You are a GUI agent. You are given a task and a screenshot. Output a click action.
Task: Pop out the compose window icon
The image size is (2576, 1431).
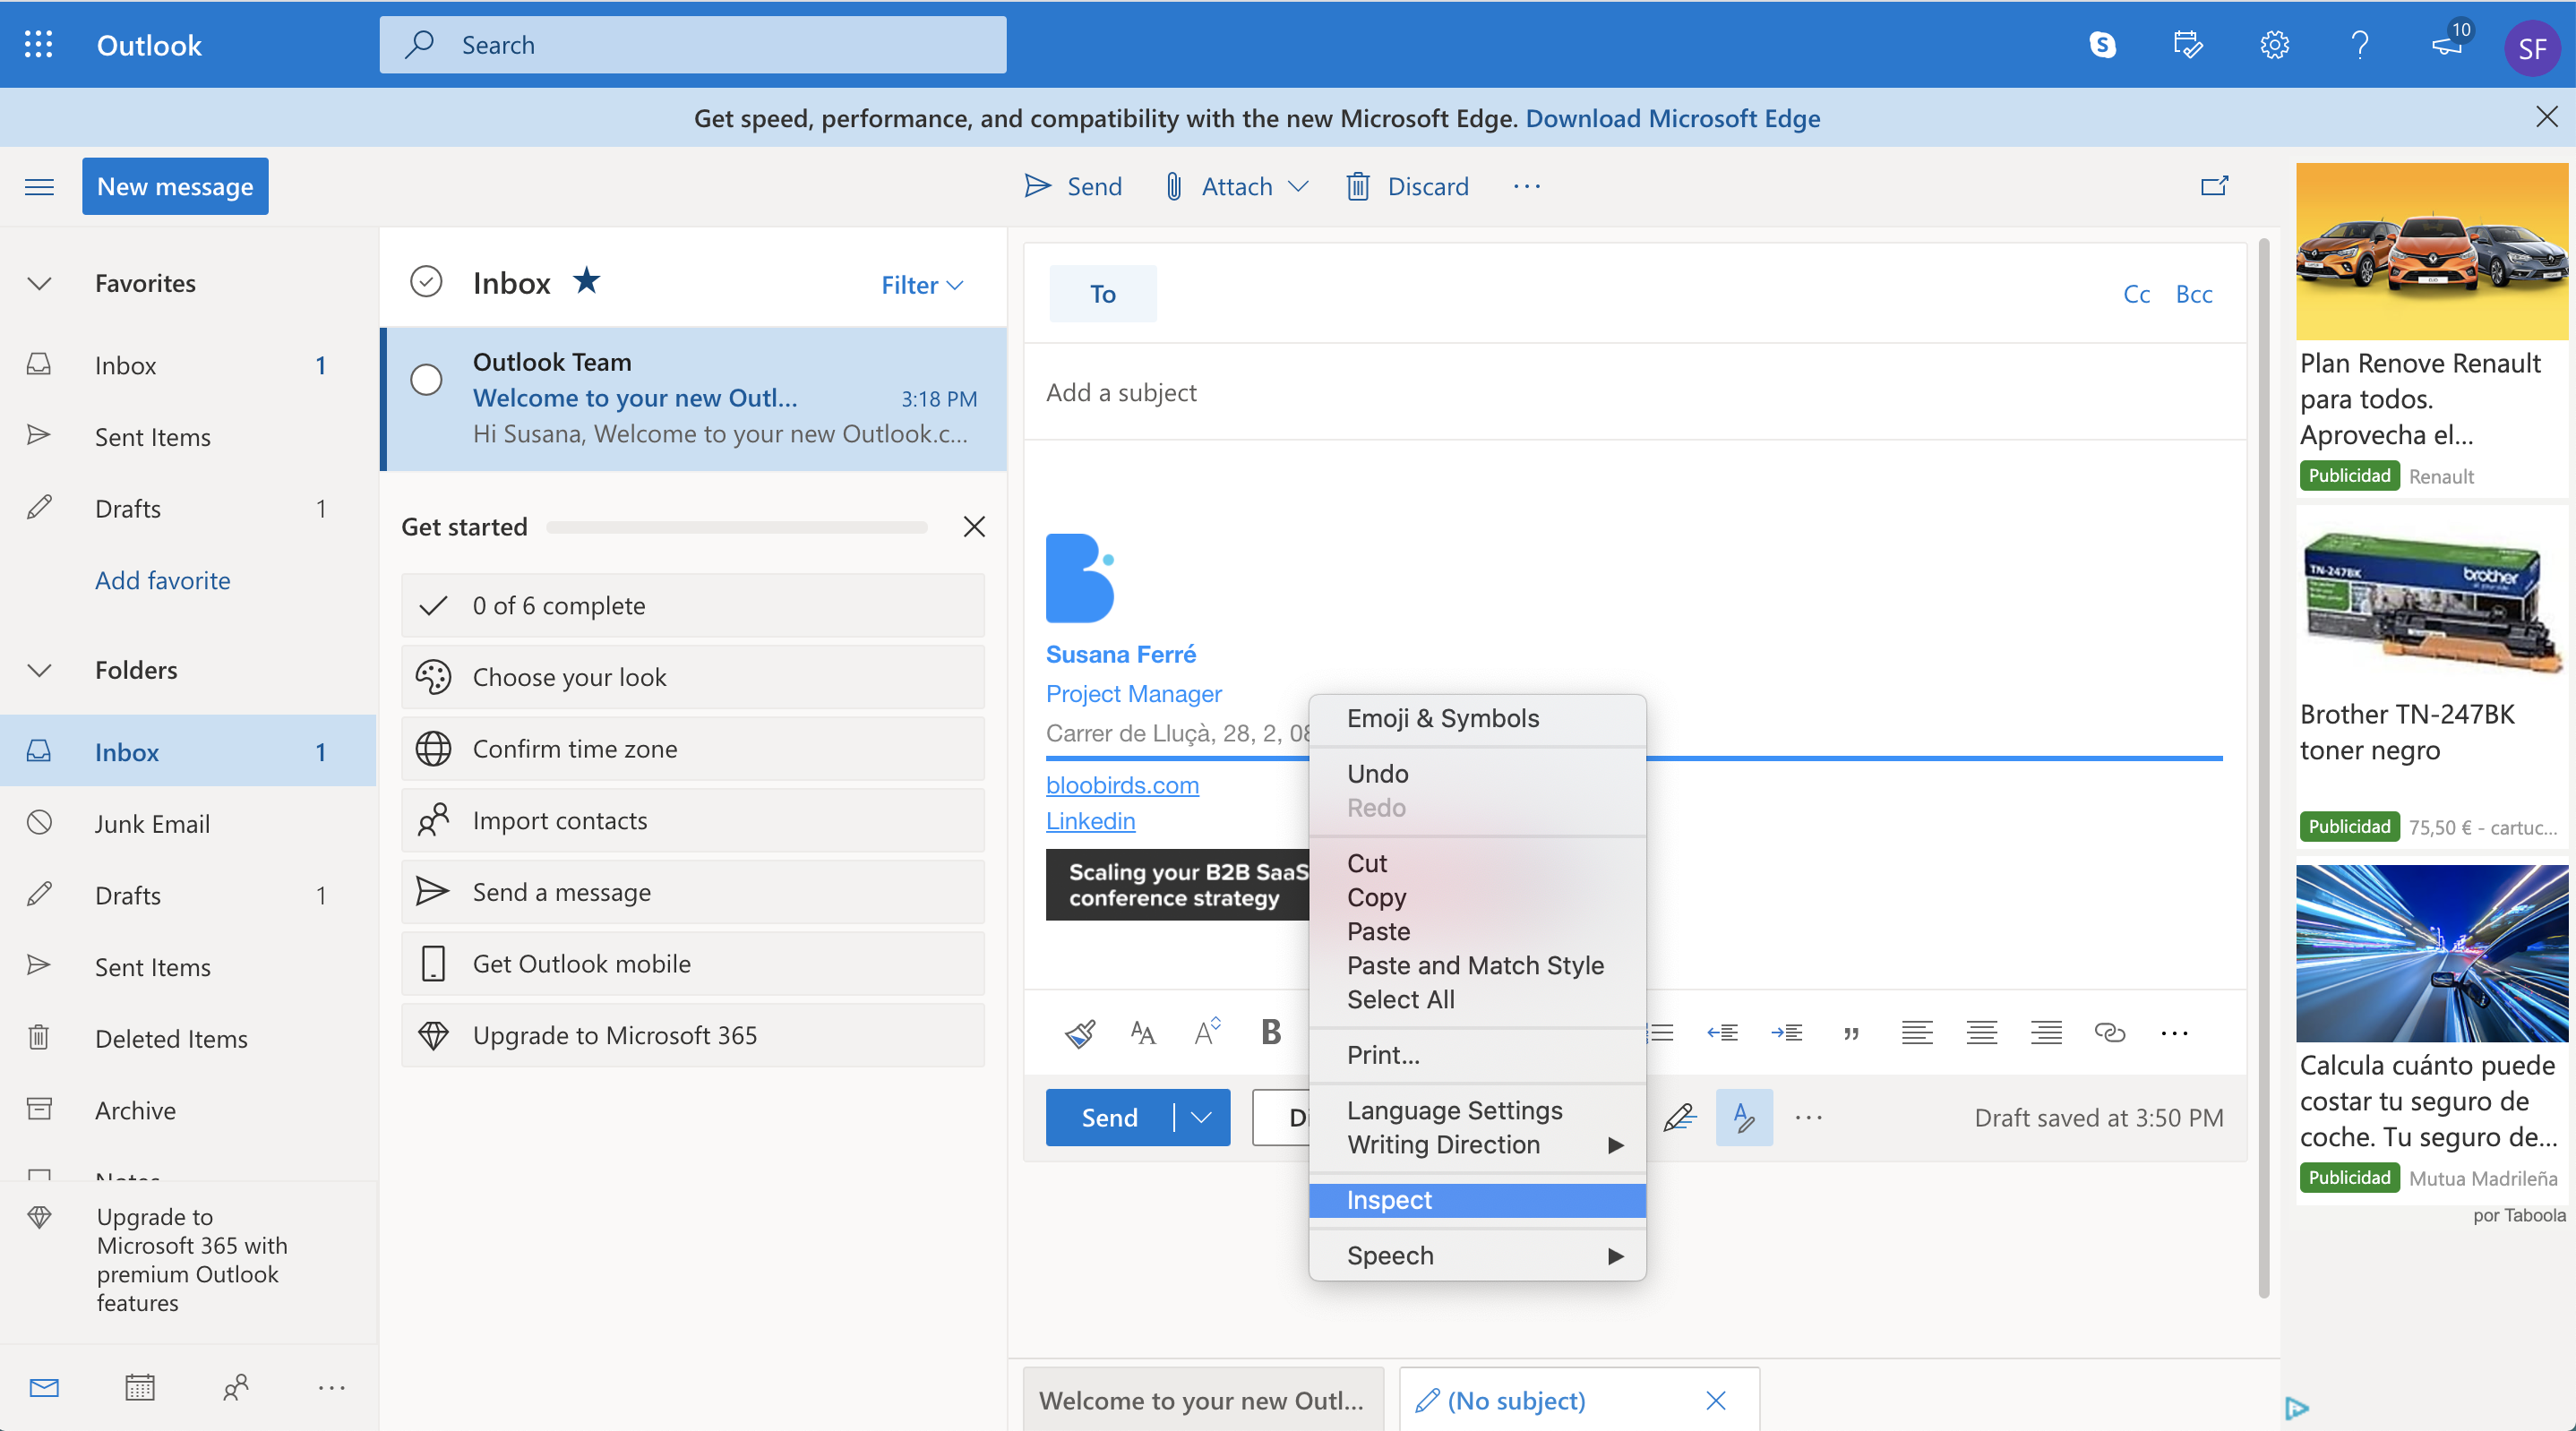click(x=2214, y=186)
